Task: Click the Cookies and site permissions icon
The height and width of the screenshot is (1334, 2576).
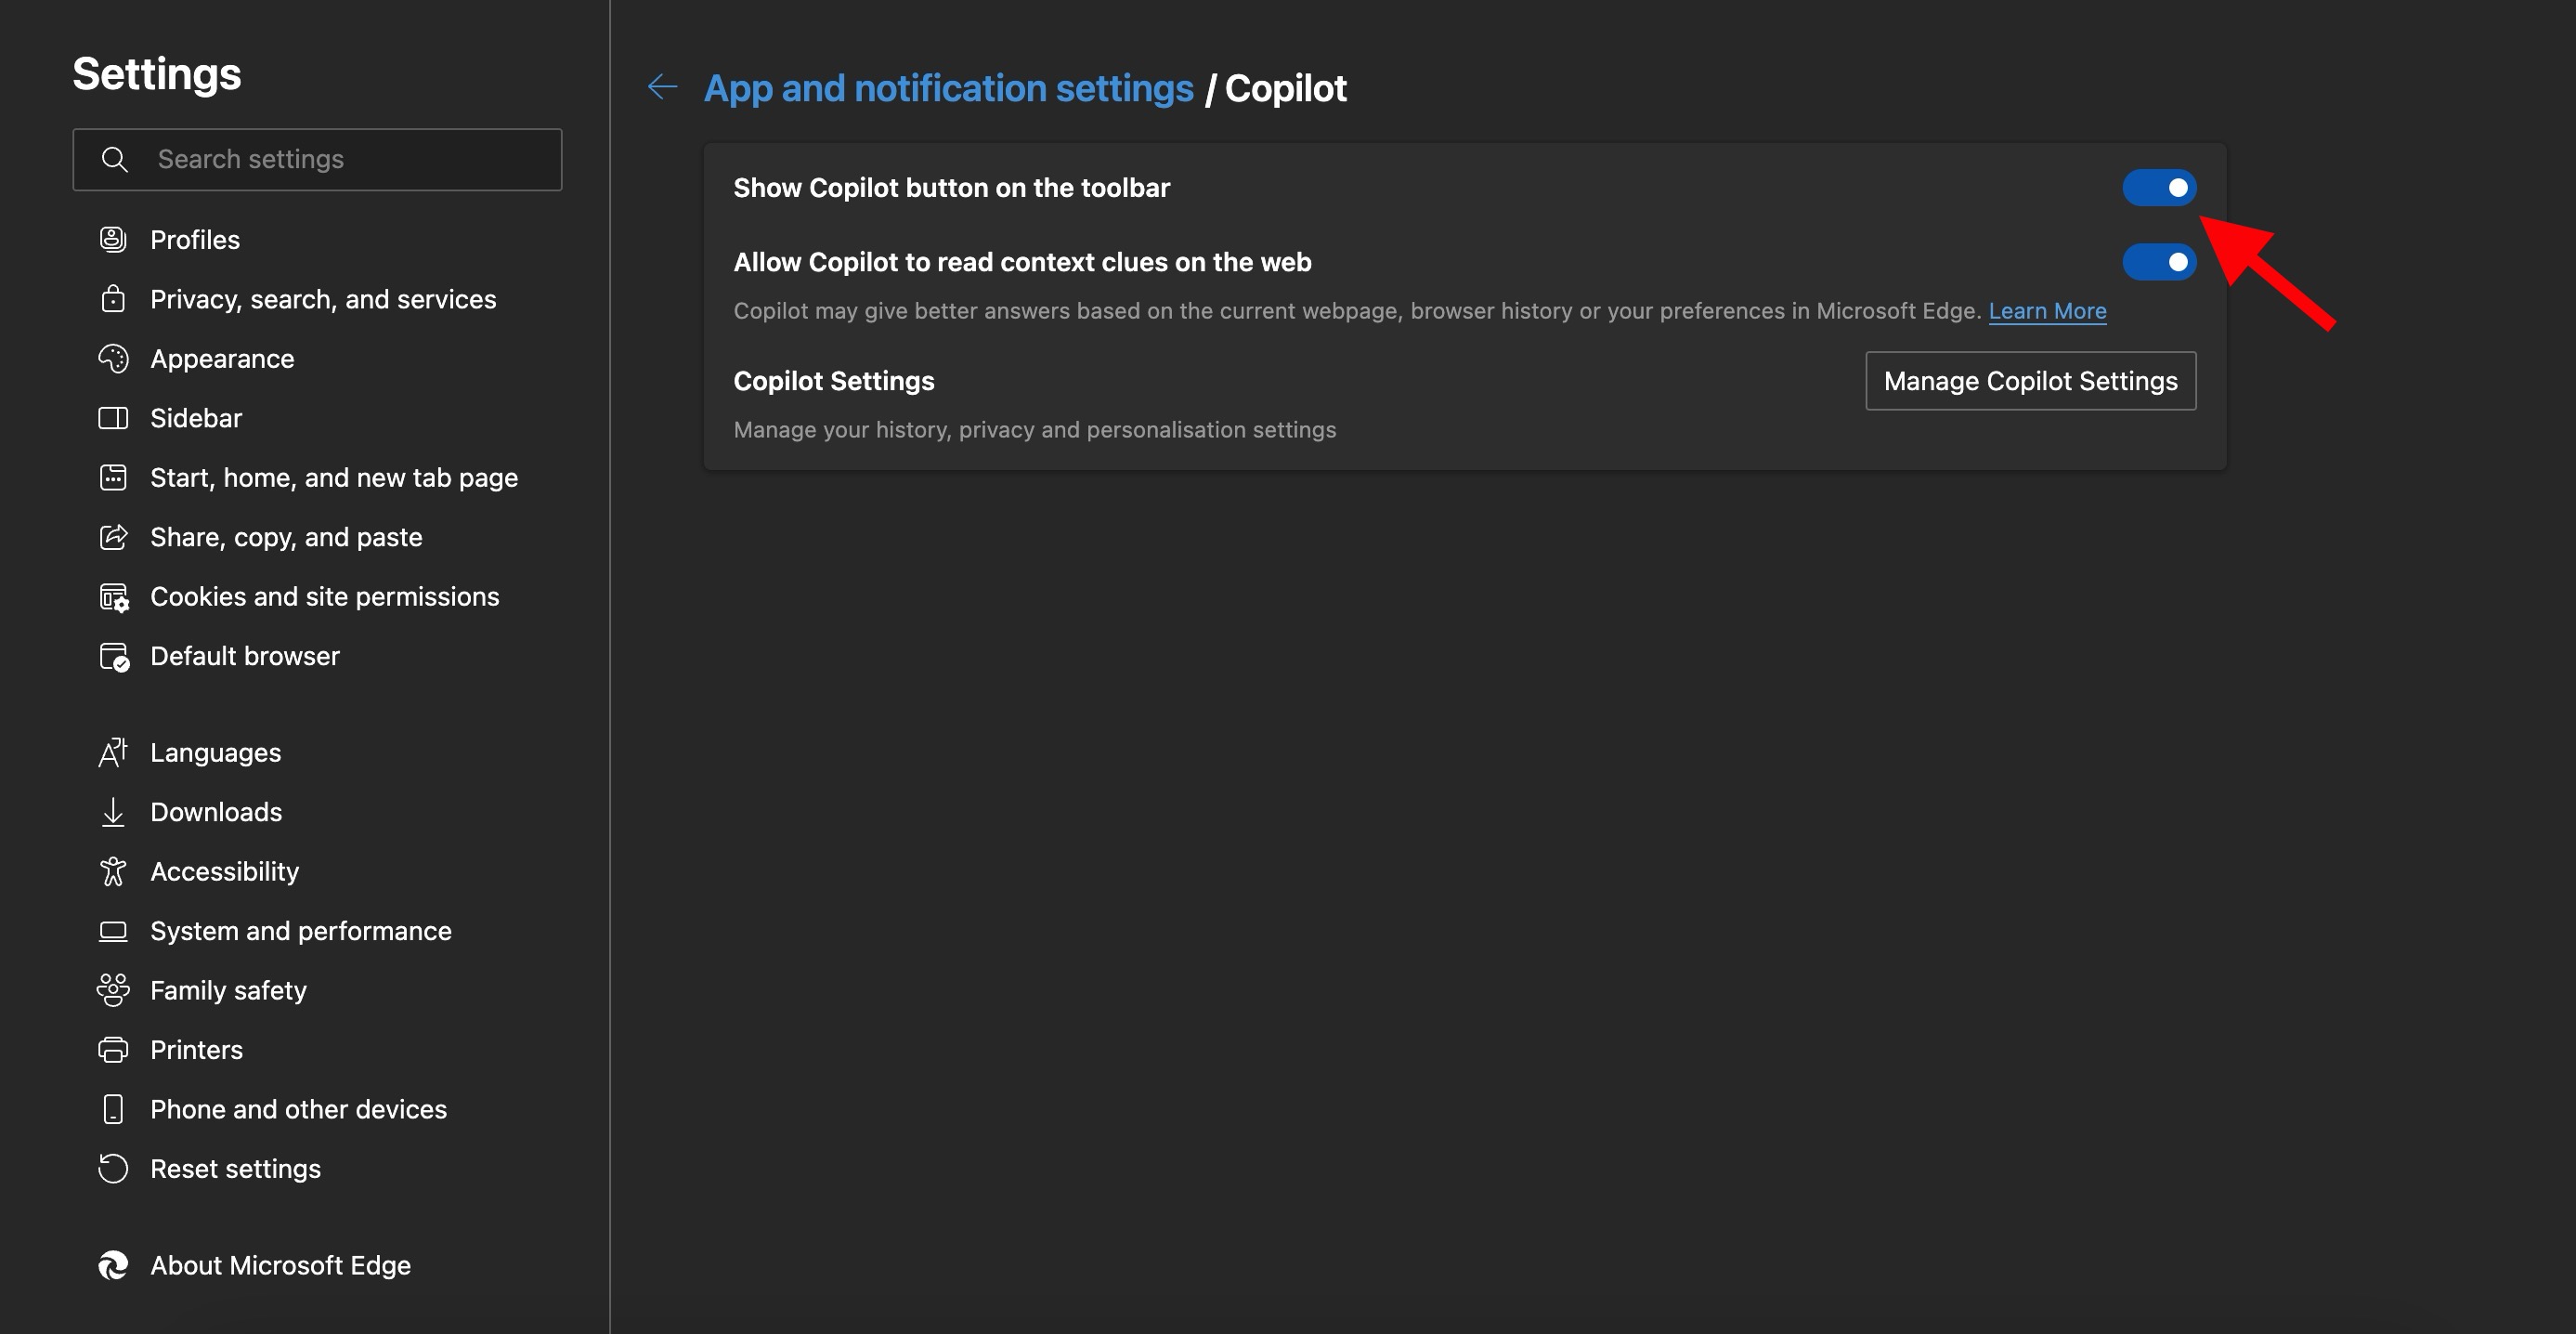Action: (114, 597)
